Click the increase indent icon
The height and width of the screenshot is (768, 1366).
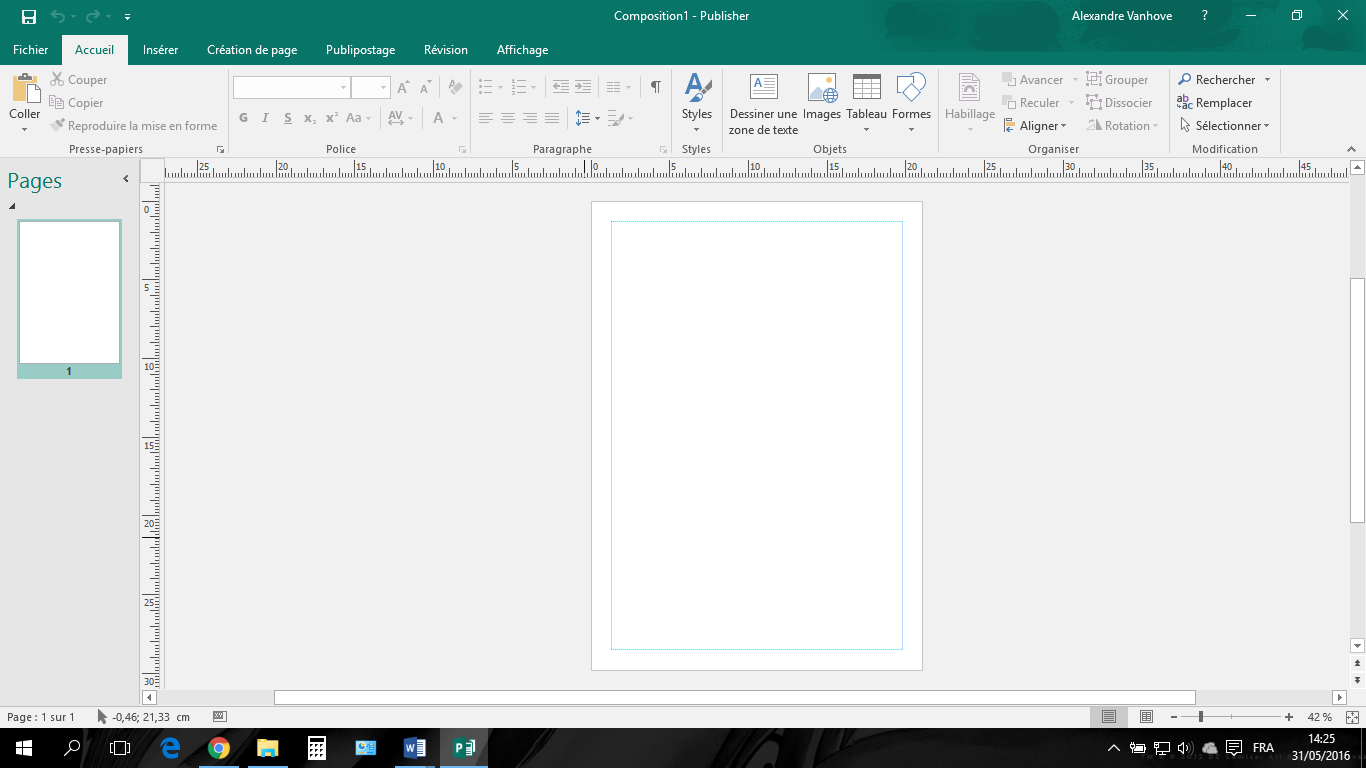coord(583,88)
